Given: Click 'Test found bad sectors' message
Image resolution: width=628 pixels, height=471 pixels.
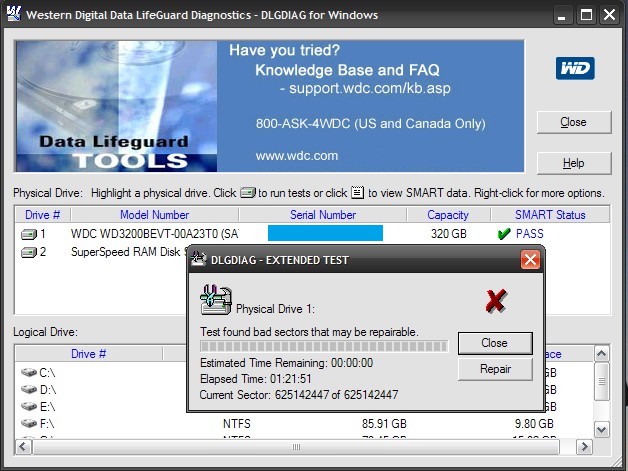Looking at the screenshot, I should coord(309,332).
